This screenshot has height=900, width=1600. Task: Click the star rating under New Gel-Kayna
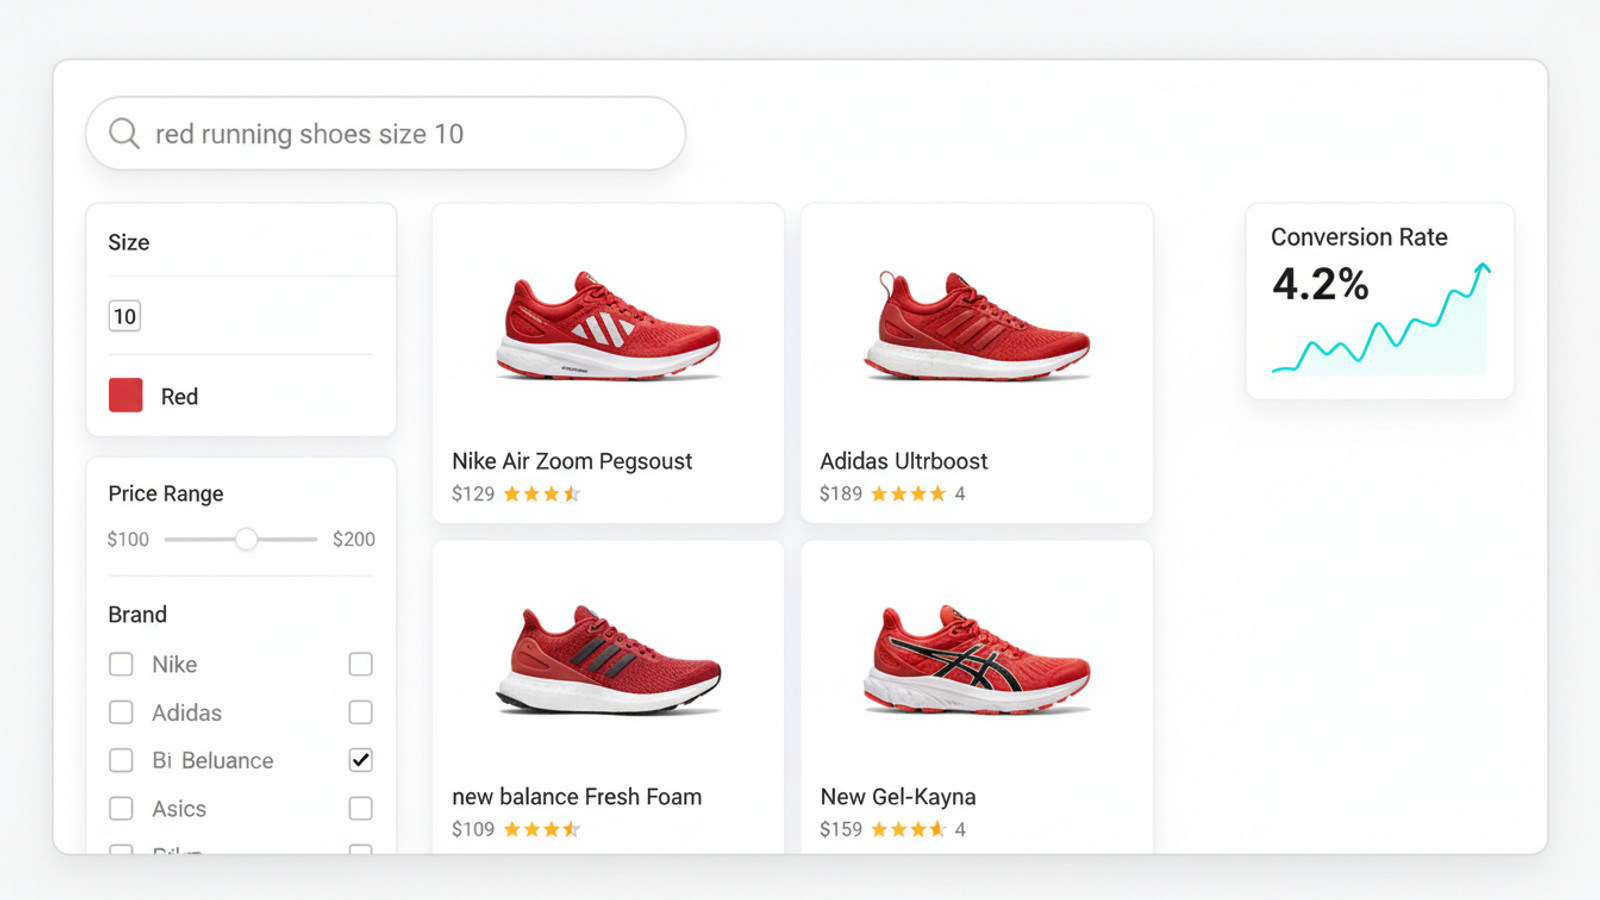coord(908,829)
